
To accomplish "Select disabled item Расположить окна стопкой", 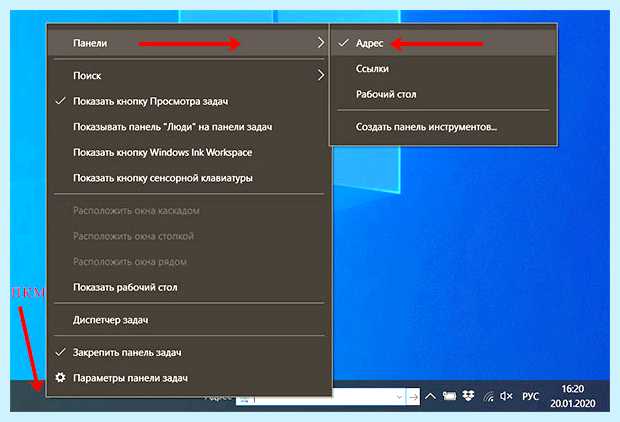I will click(188, 237).
